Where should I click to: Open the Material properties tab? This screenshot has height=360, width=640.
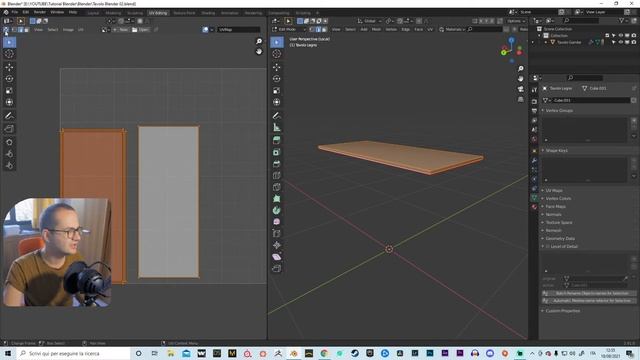[534, 207]
